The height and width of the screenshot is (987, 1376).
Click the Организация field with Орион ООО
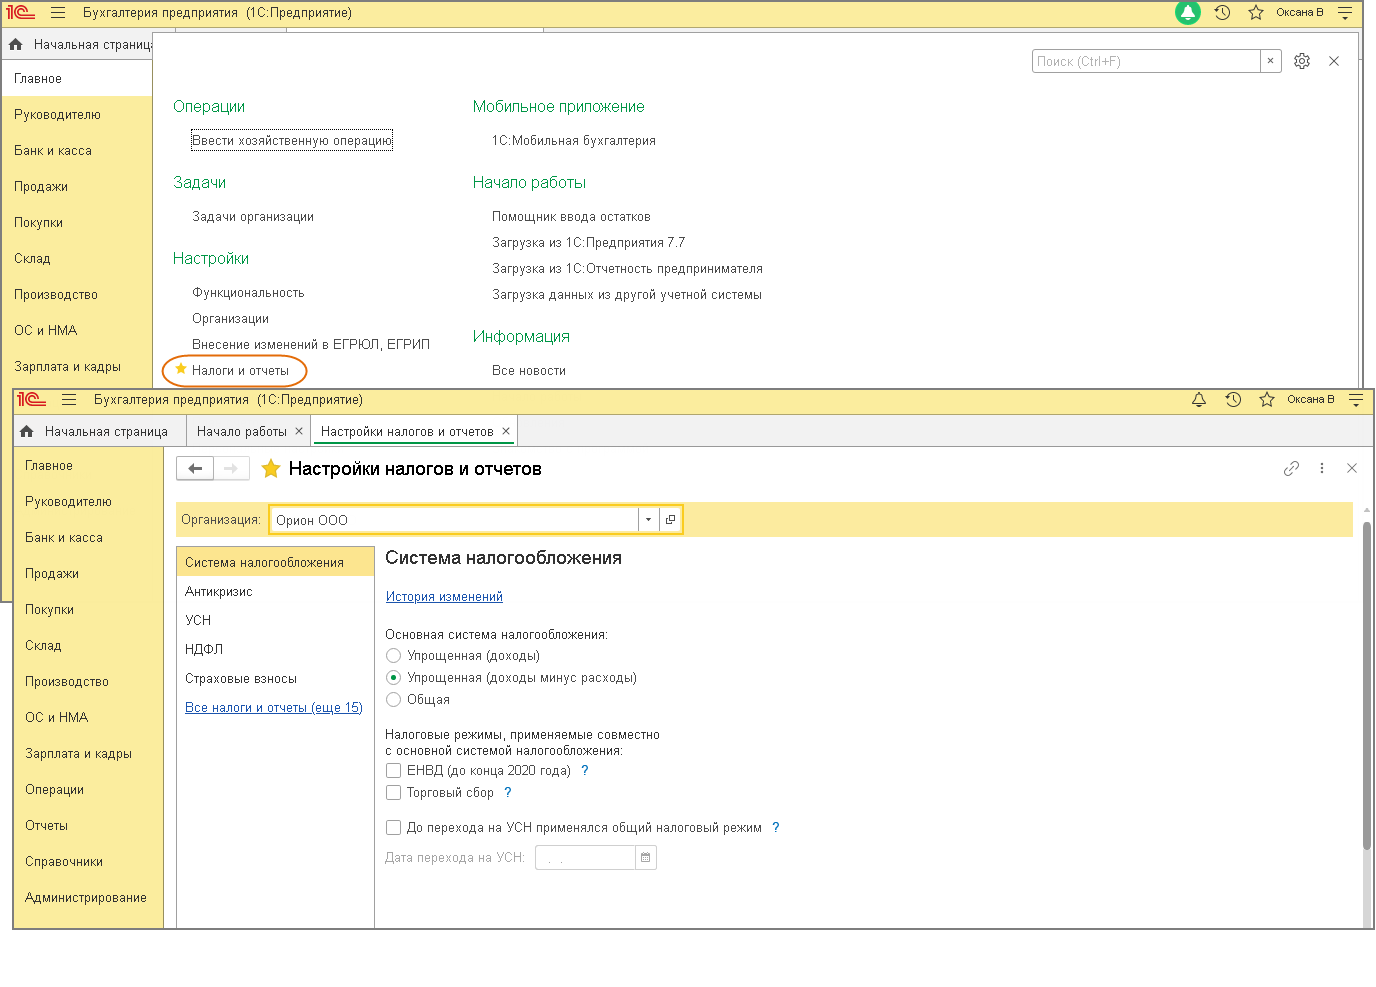coord(454,520)
